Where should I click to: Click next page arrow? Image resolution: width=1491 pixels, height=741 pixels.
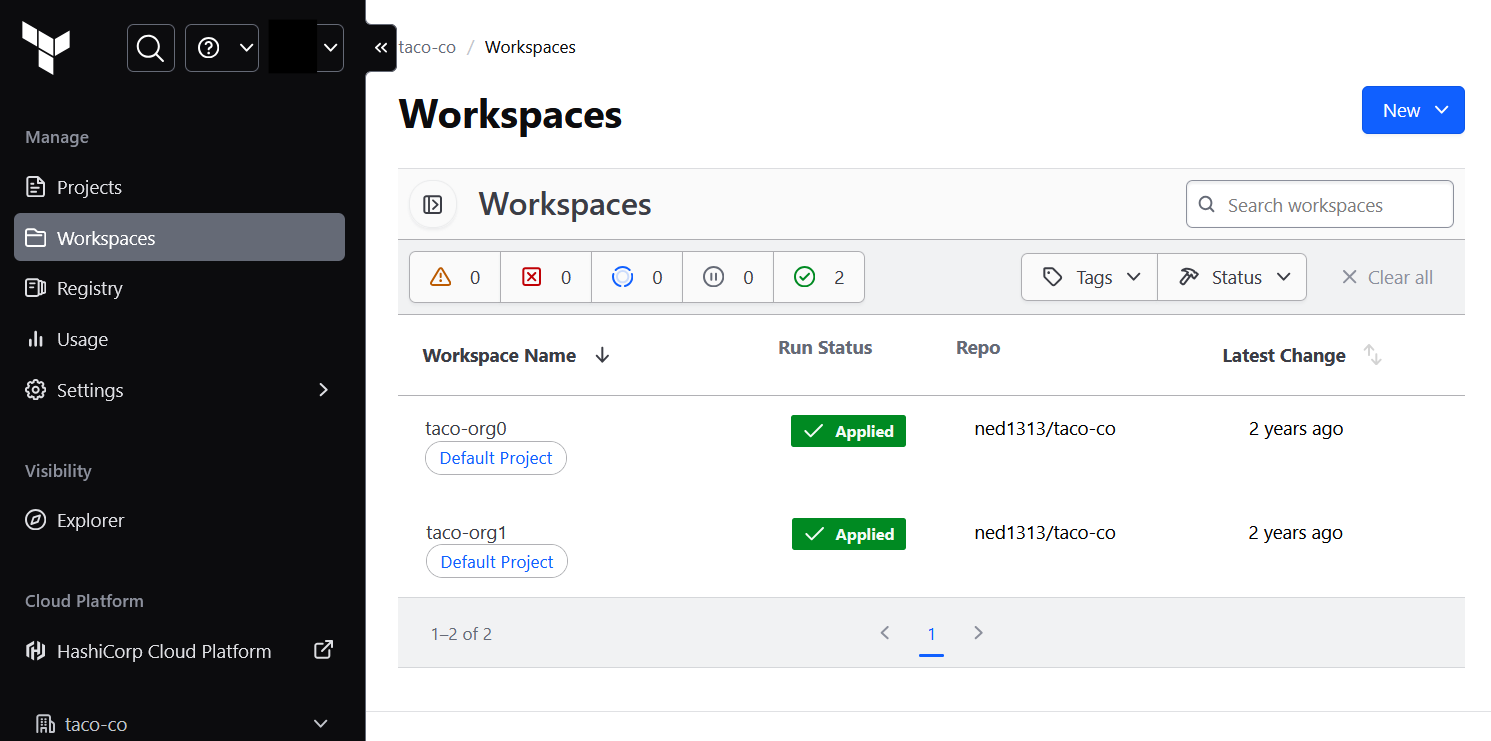pyautogui.click(x=978, y=632)
